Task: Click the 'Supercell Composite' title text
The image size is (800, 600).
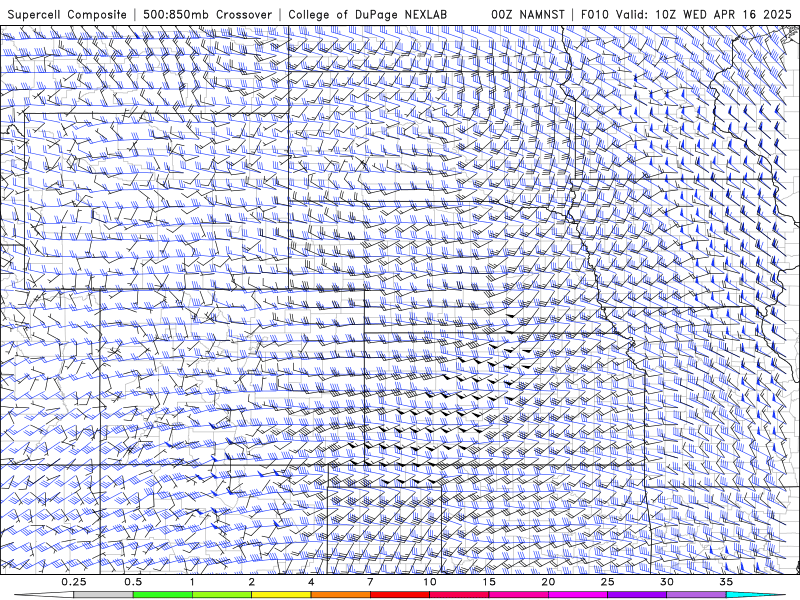Action: (67, 14)
